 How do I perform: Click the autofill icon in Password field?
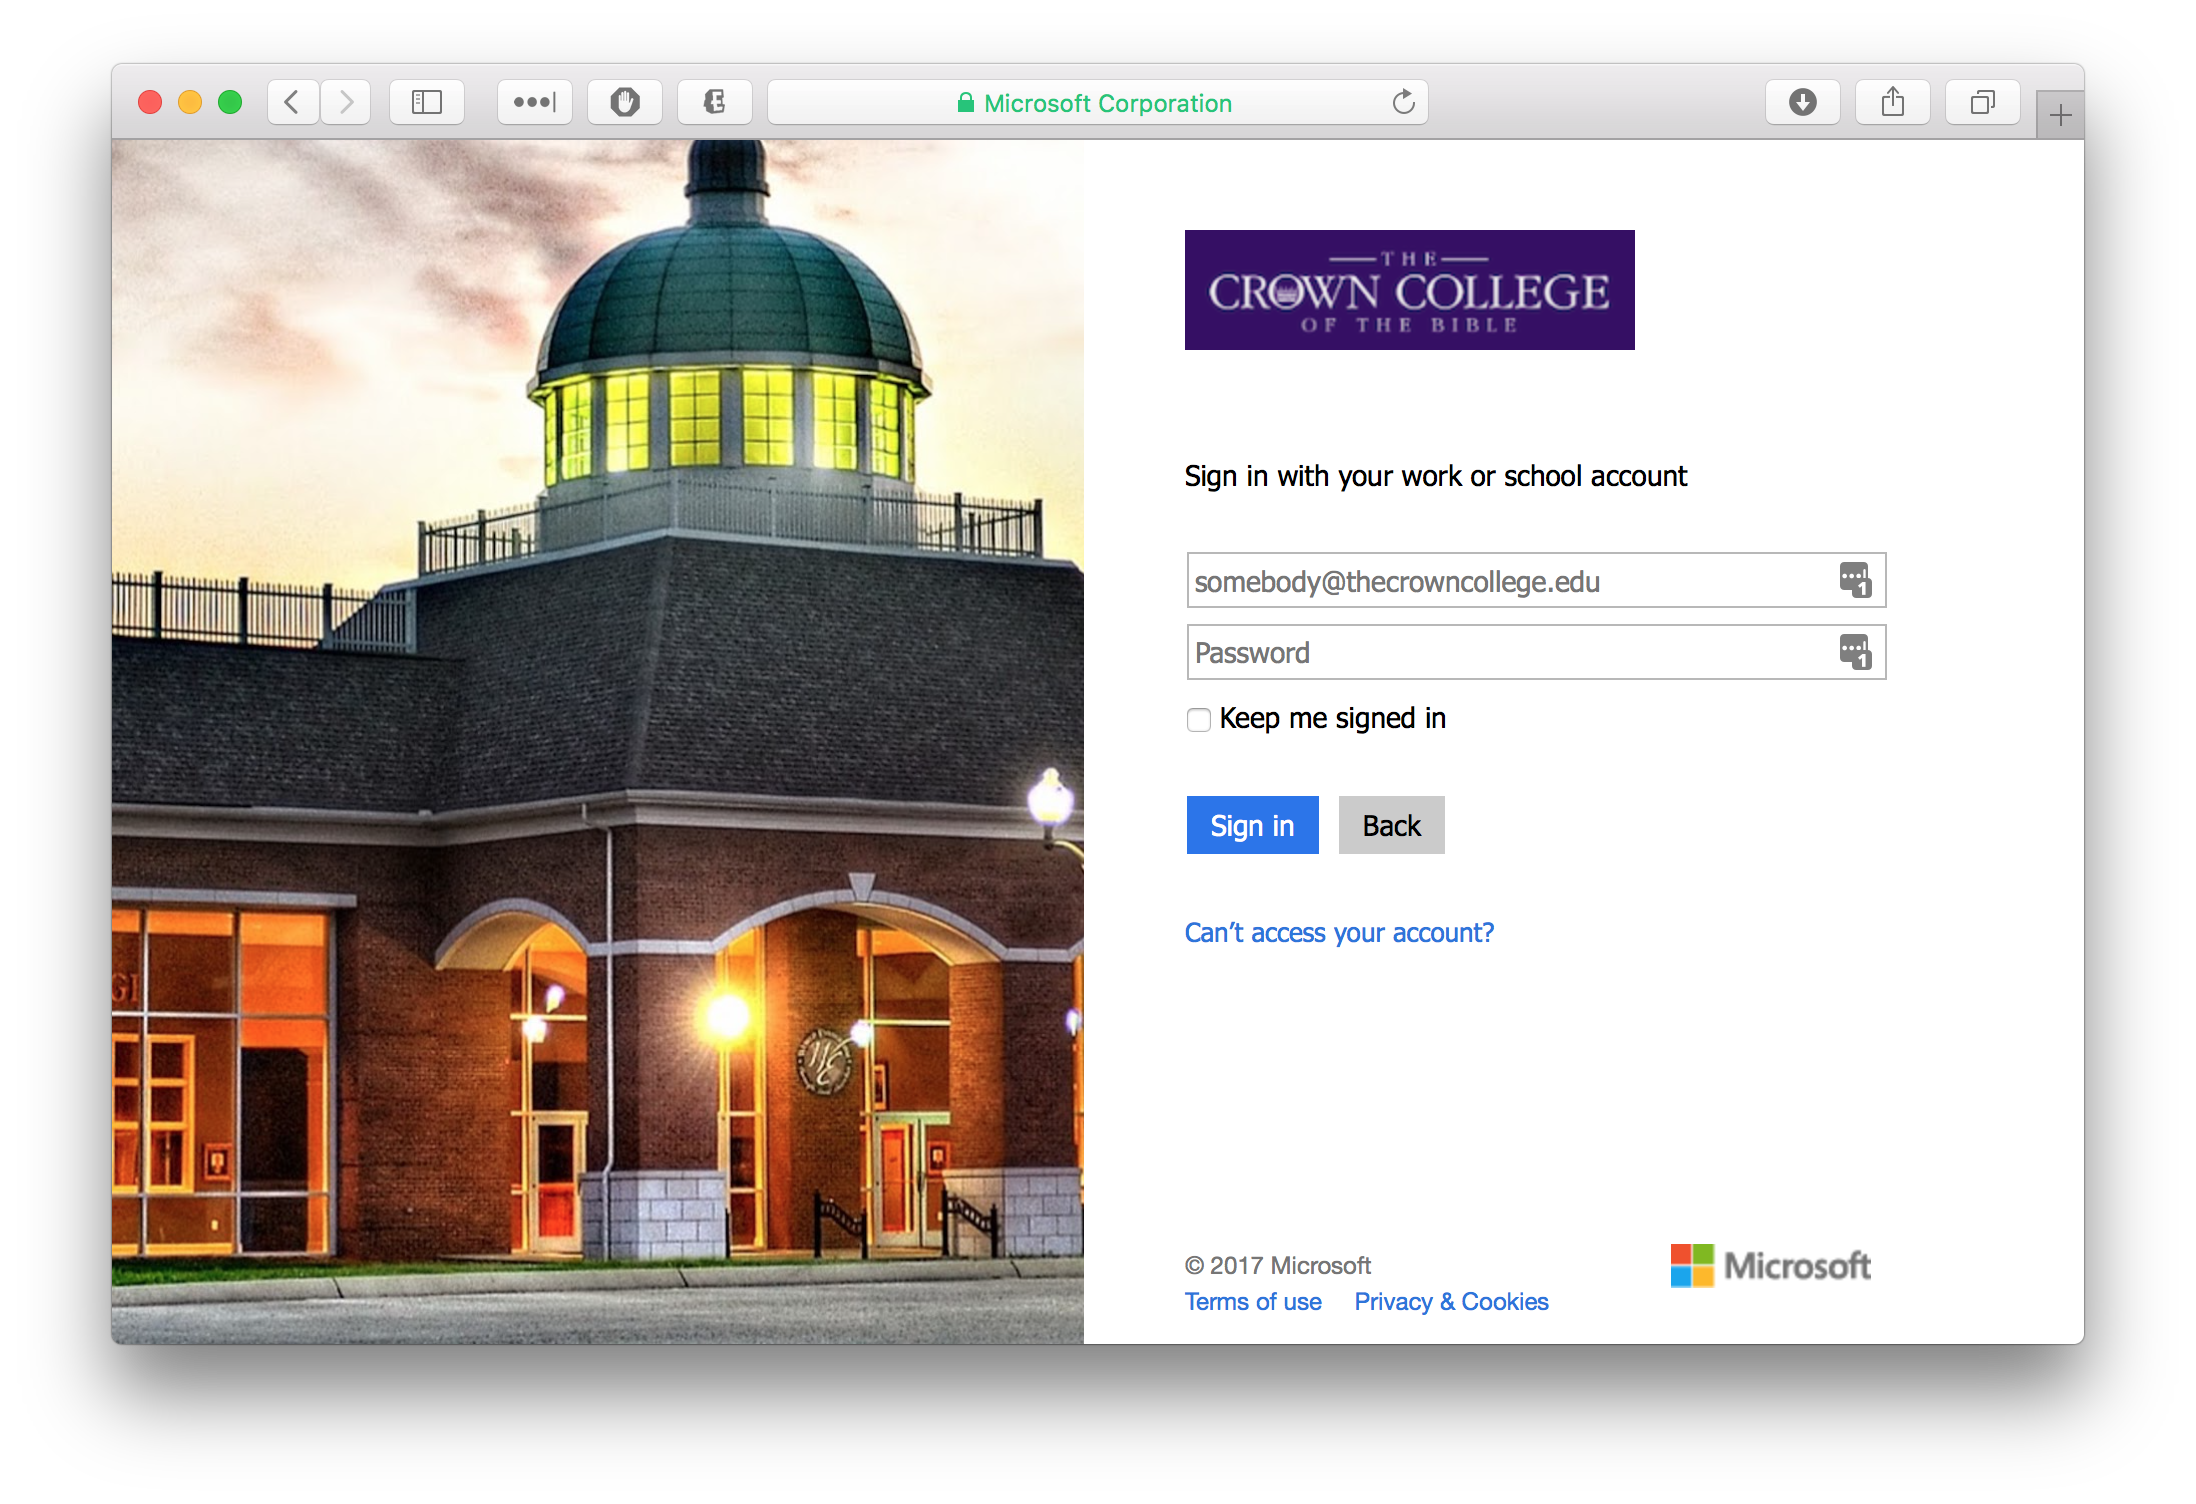click(x=1855, y=652)
